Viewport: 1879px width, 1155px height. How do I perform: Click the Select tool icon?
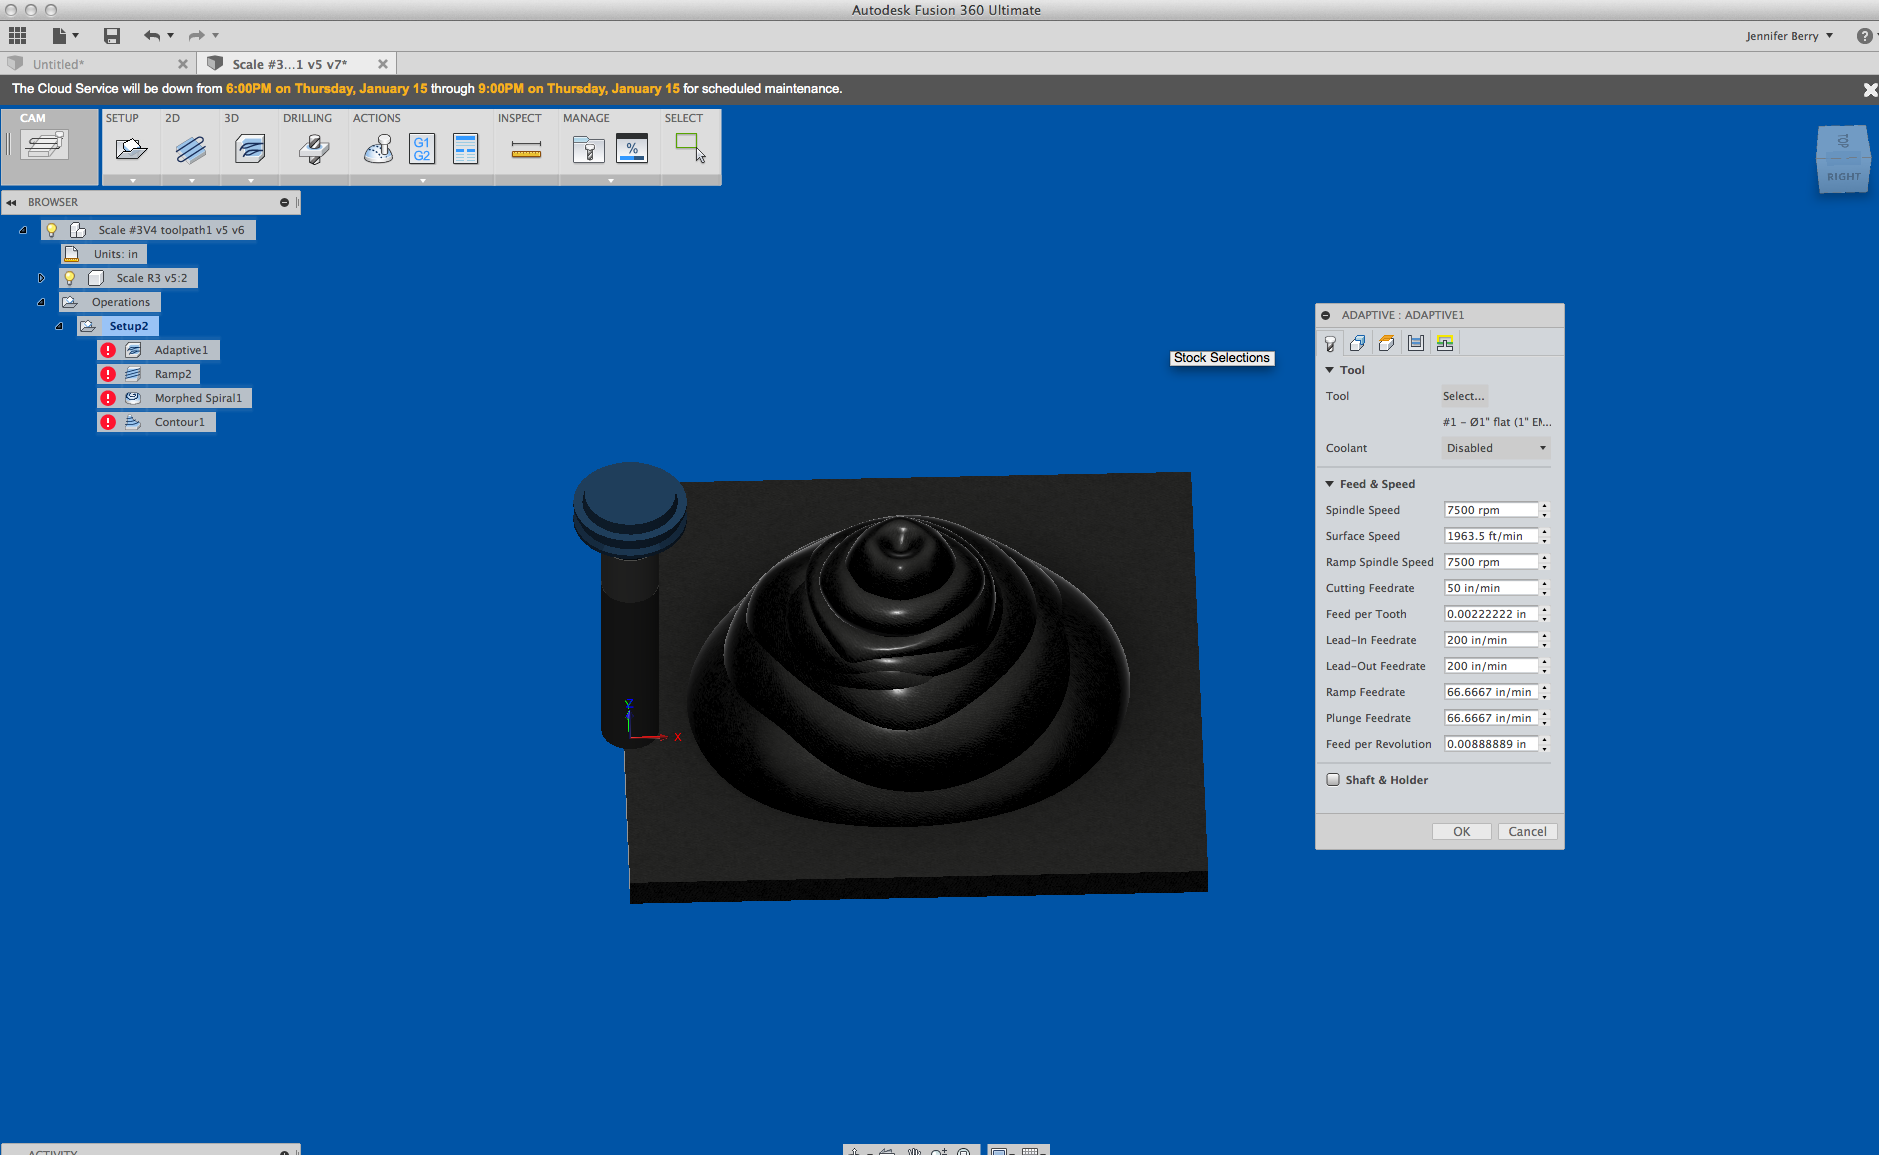690,148
